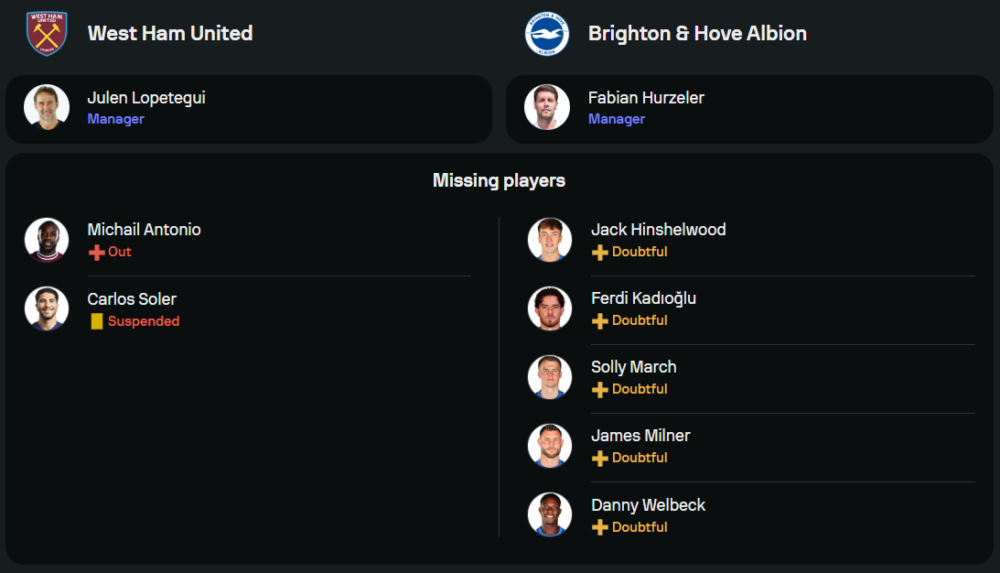1000x573 pixels.
Task: Open Fabian Hurzeler's manager photo
Action: [x=547, y=107]
